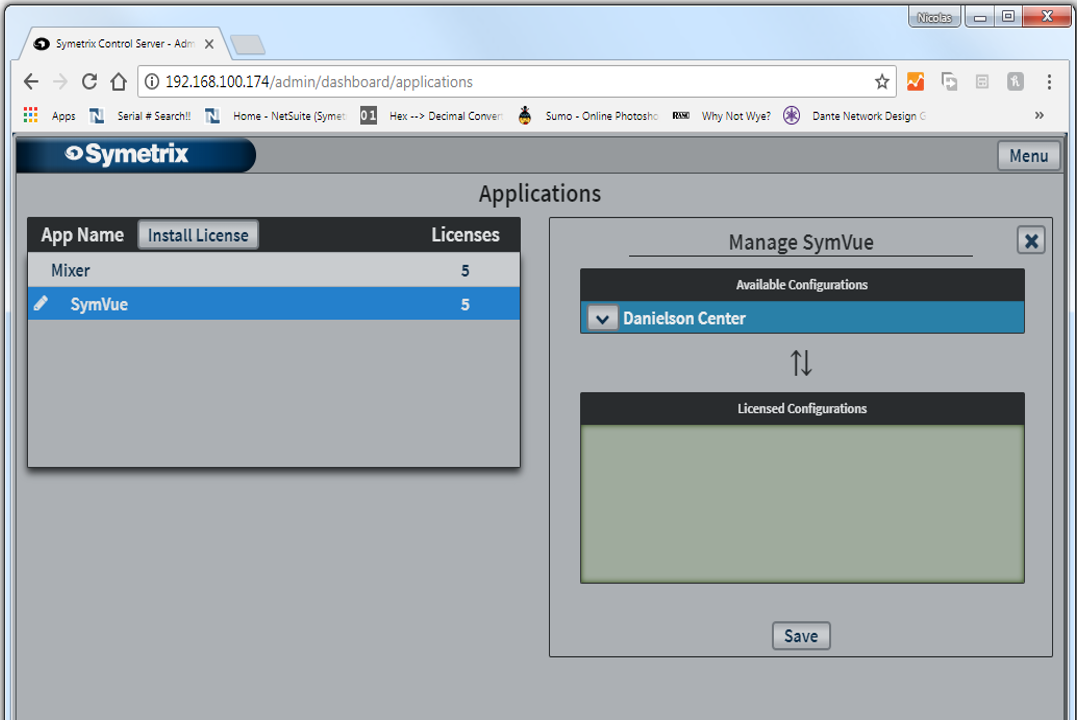
Task: Click the pencil edit icon for SymVue
Action: tap(41, 303)
